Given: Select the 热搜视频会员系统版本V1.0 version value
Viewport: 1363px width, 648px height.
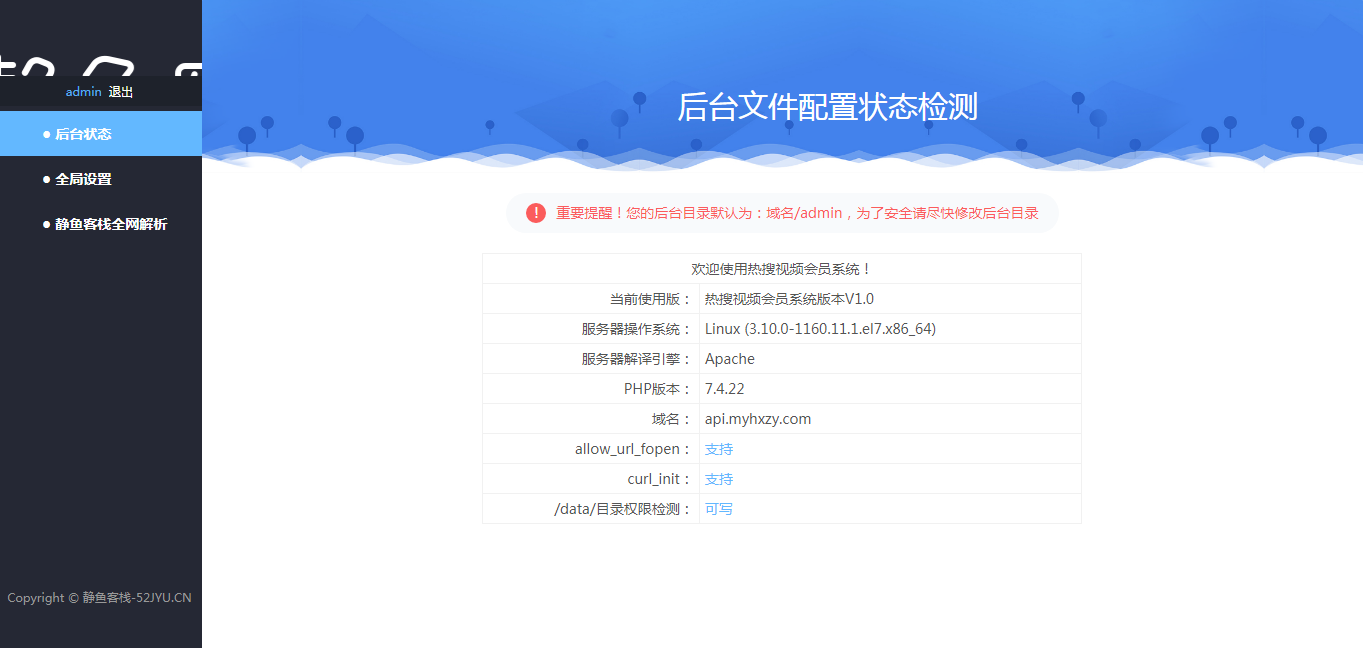Looking at the screenshot, I should [x=789, y=299].
